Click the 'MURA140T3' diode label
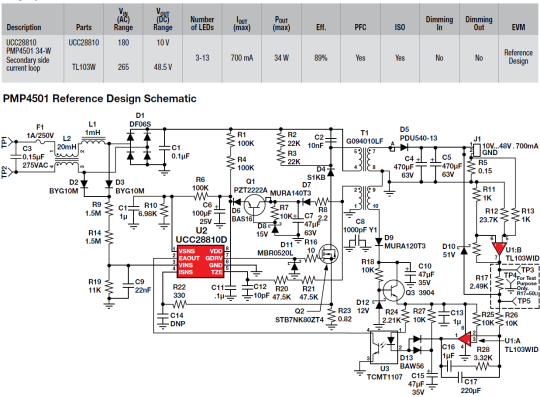Viewport: 540px width, 397px height. 290,193
